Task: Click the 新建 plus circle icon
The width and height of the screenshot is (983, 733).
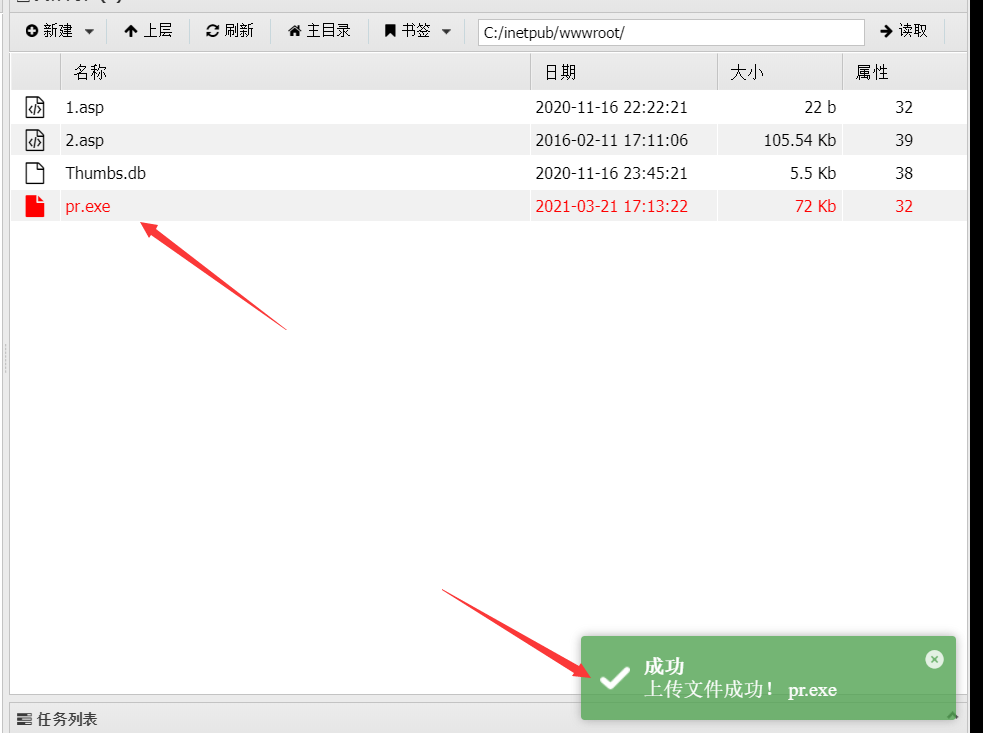Action: 32,31
